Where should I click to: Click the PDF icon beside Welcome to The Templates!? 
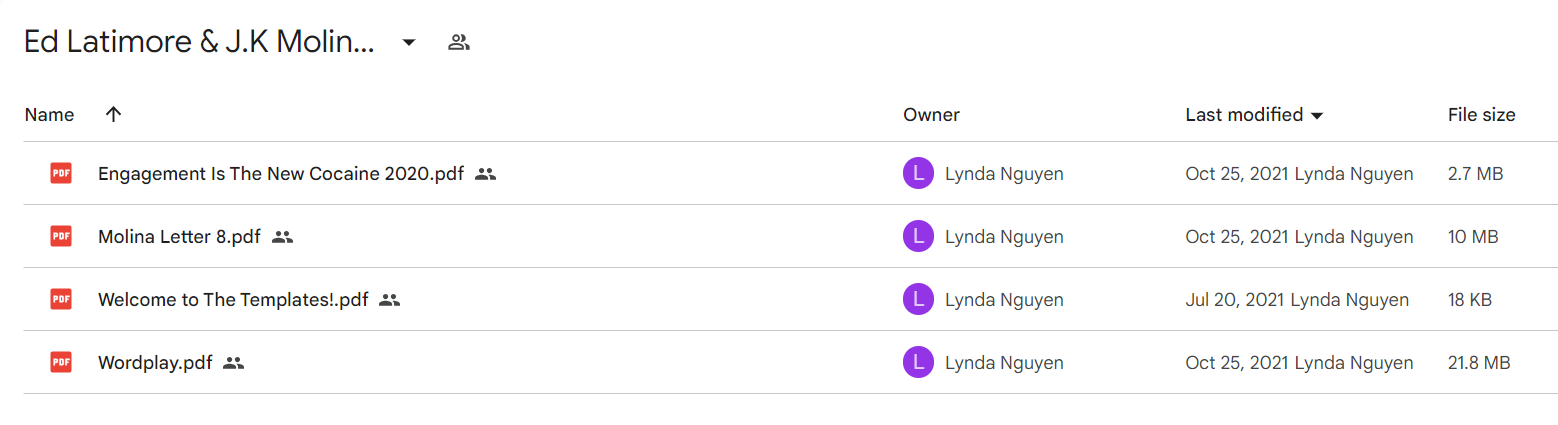[61, 299]
